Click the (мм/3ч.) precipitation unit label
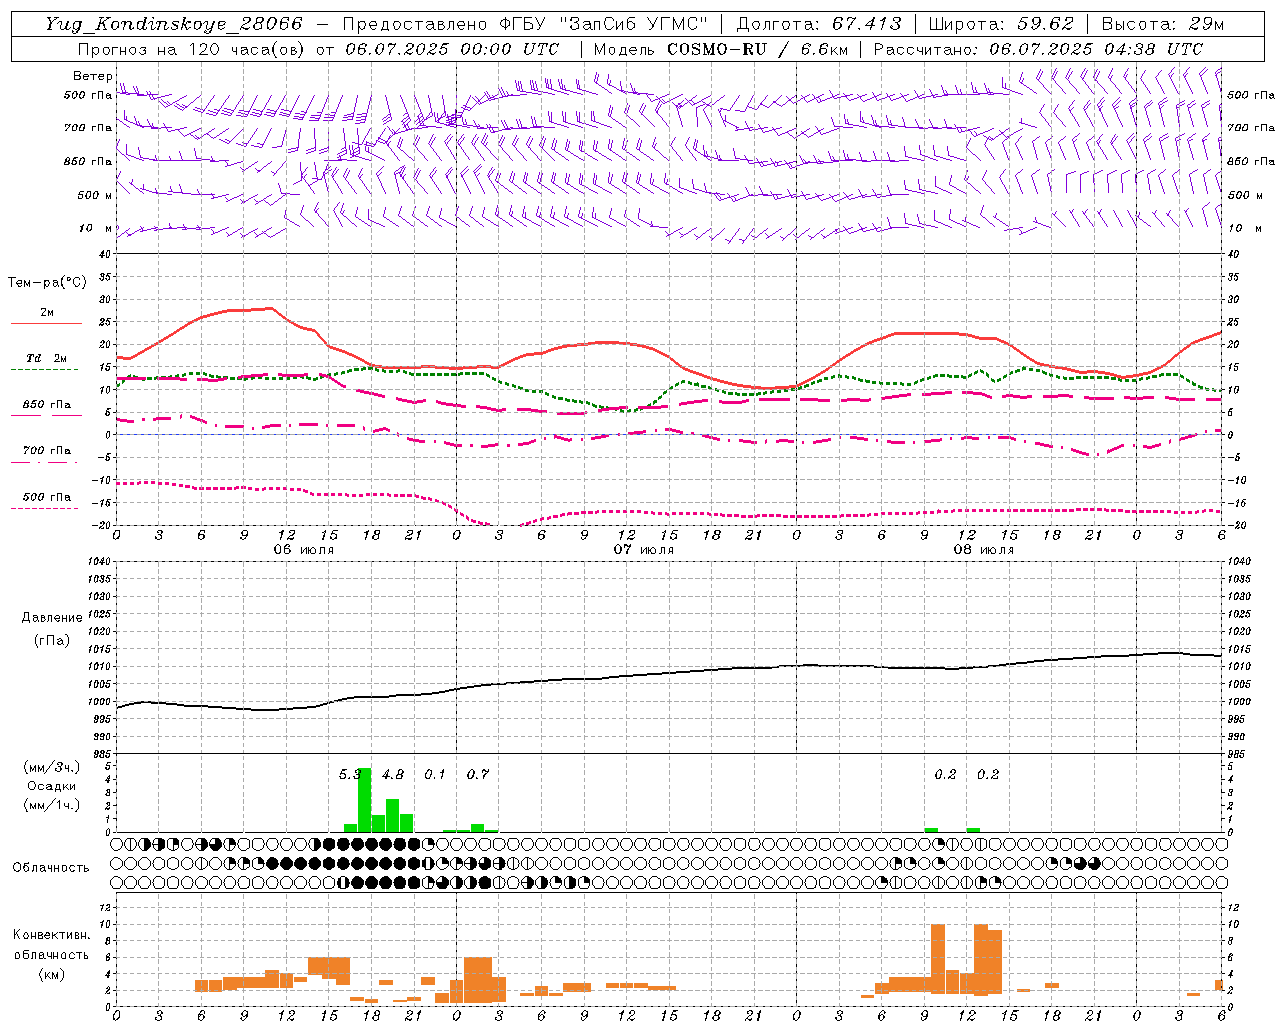Image resolution: width=1280 pixels, height=1024 pixels. coord(51,767)
